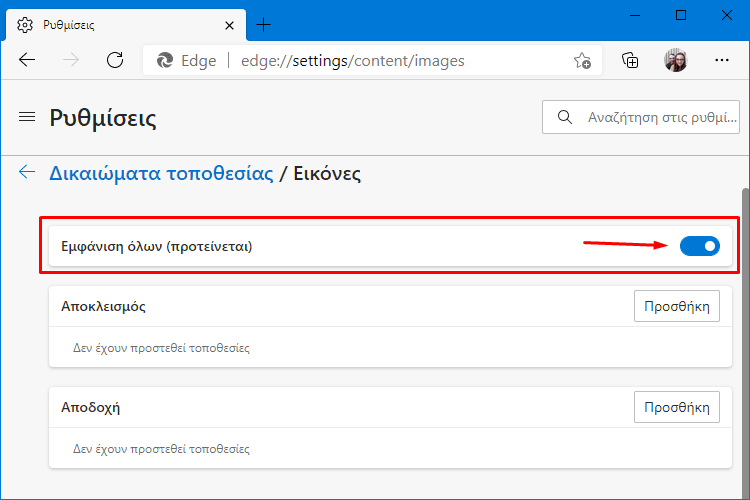The width and height of the screenshot is (750, 500).
Task: Toggle the Εμφάνιση όλων (προτείνεται) switch
Action: click(699, 246)
